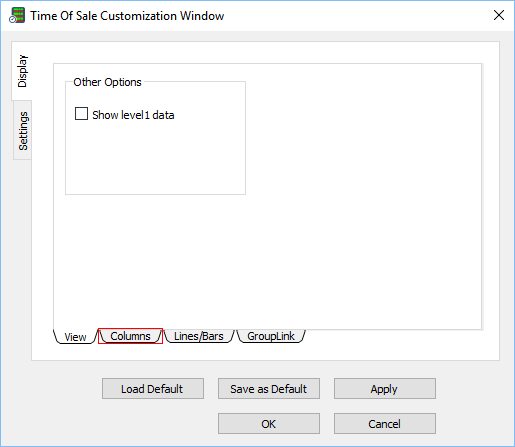Click the Save as Default button
This screenshot has width=515, height=447.
[269, 389]
